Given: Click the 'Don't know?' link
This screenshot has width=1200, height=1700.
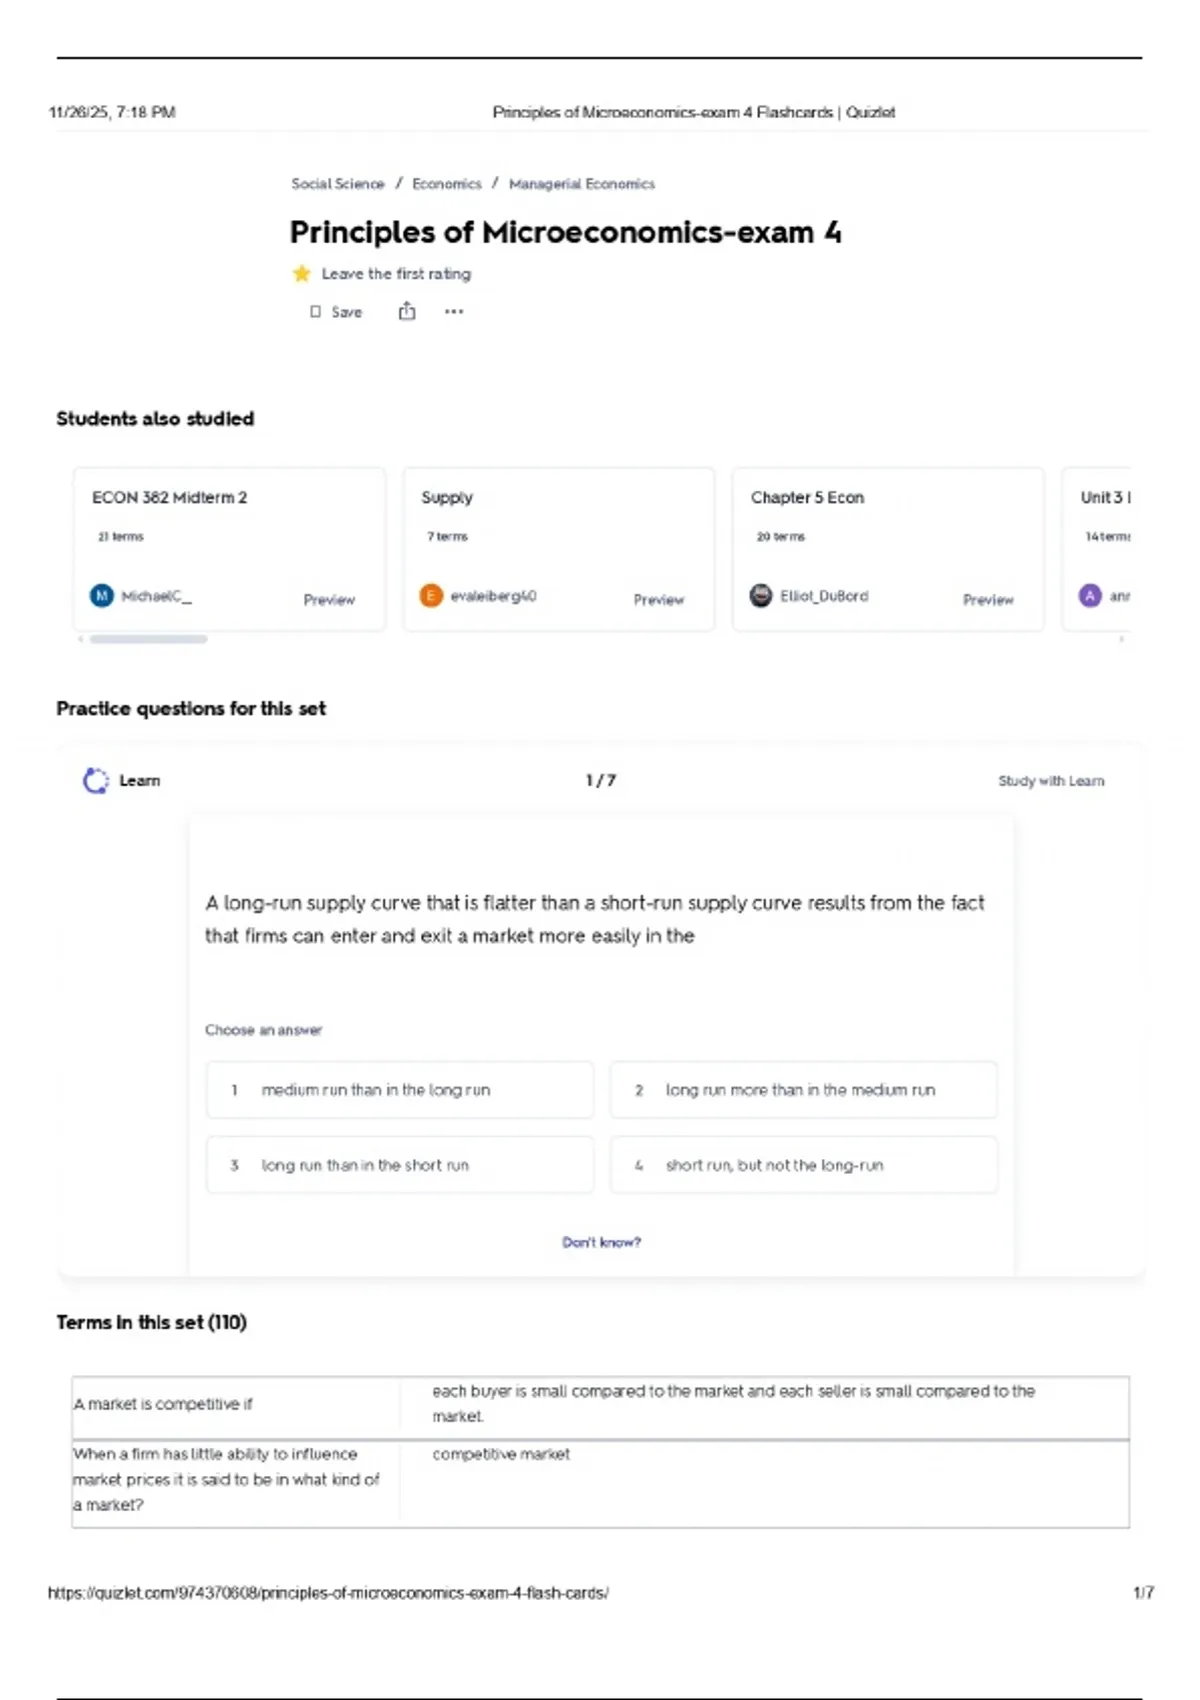Looking at the screenshot, I should click(601, 1242).
